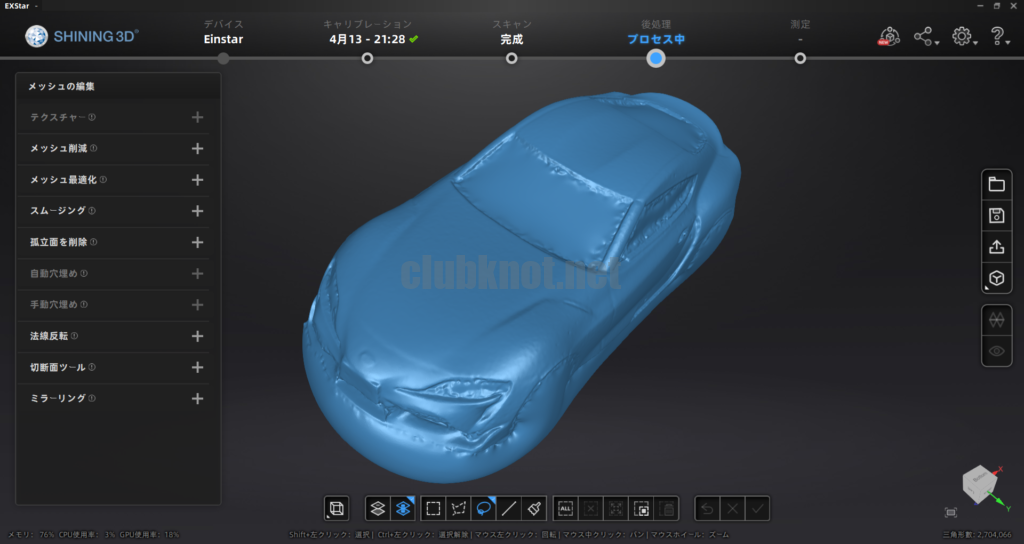Toggle the eye visibility icon
The height and width of the screenshot is (544, 1024).
(996, 351)
